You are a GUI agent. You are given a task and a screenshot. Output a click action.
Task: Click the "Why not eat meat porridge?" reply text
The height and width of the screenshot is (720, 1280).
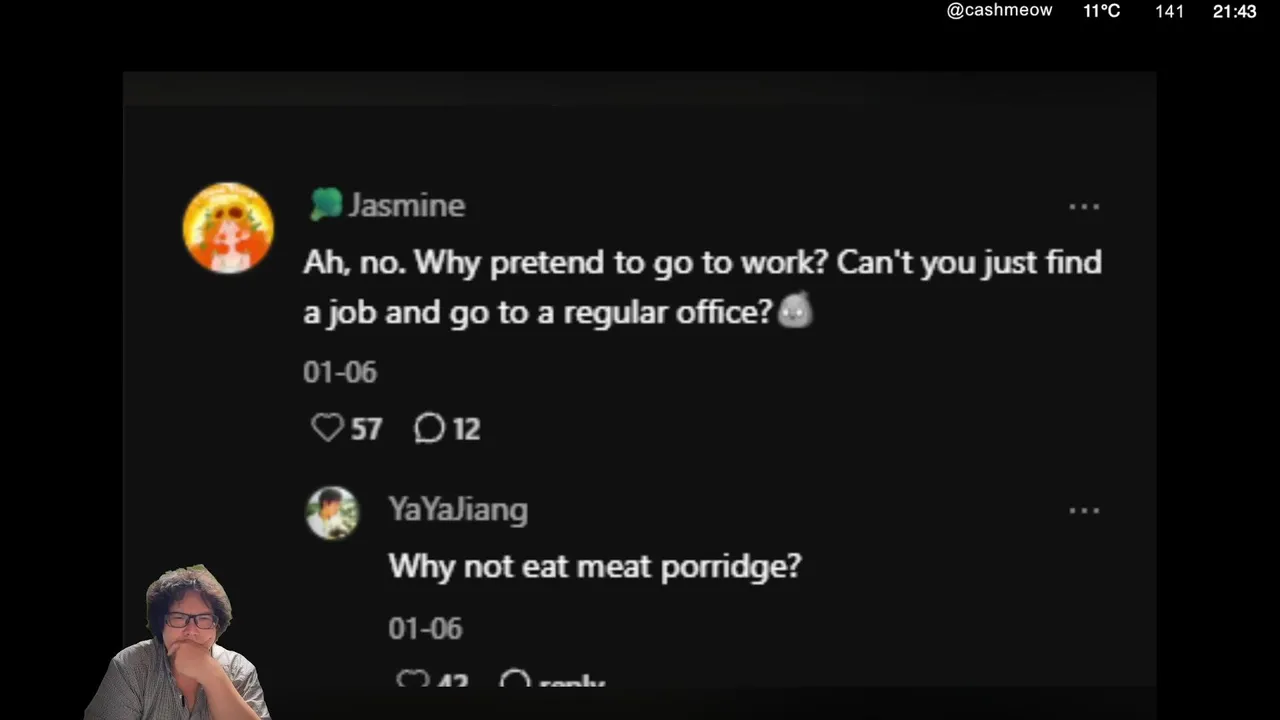(595, 567)
